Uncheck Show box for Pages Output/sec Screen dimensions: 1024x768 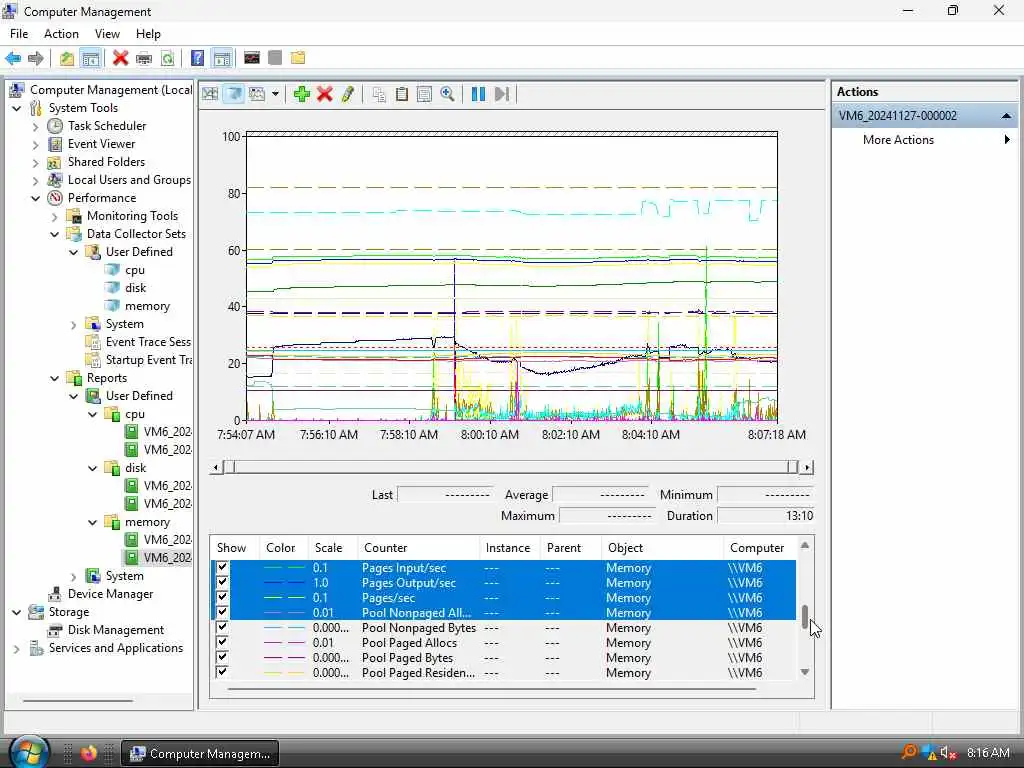point(222,582)
